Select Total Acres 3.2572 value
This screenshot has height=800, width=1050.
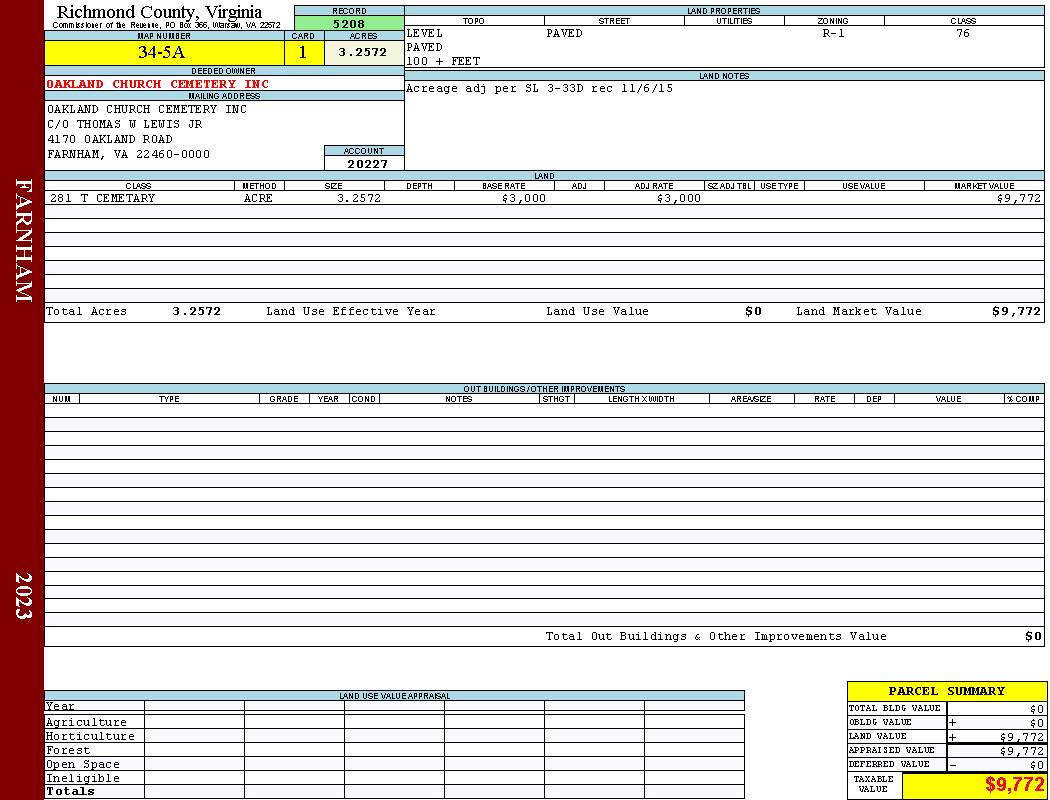pos(196,311)
